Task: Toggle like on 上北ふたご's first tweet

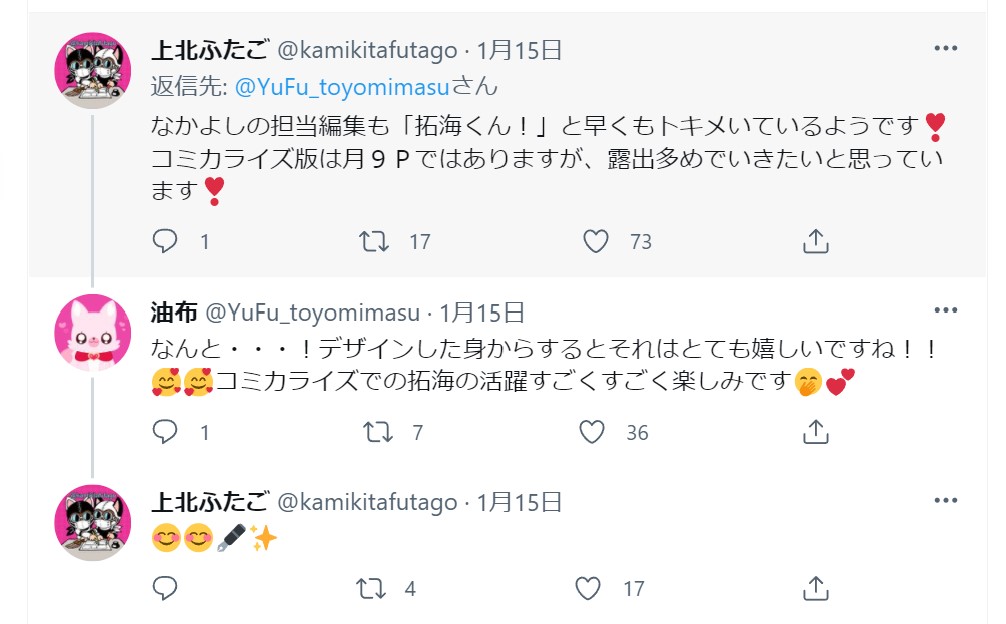Action: [597, 240]
